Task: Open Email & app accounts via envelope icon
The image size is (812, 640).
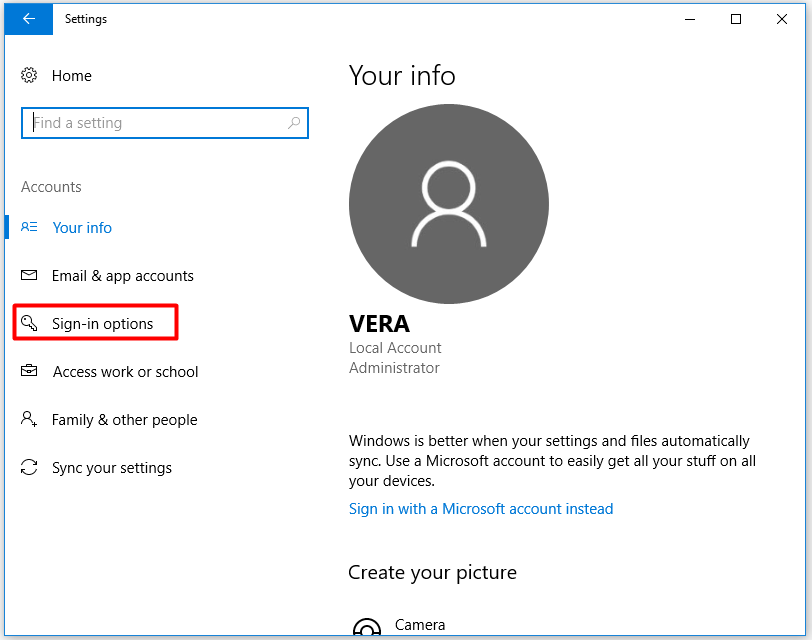Action: (x=31, y=275)
